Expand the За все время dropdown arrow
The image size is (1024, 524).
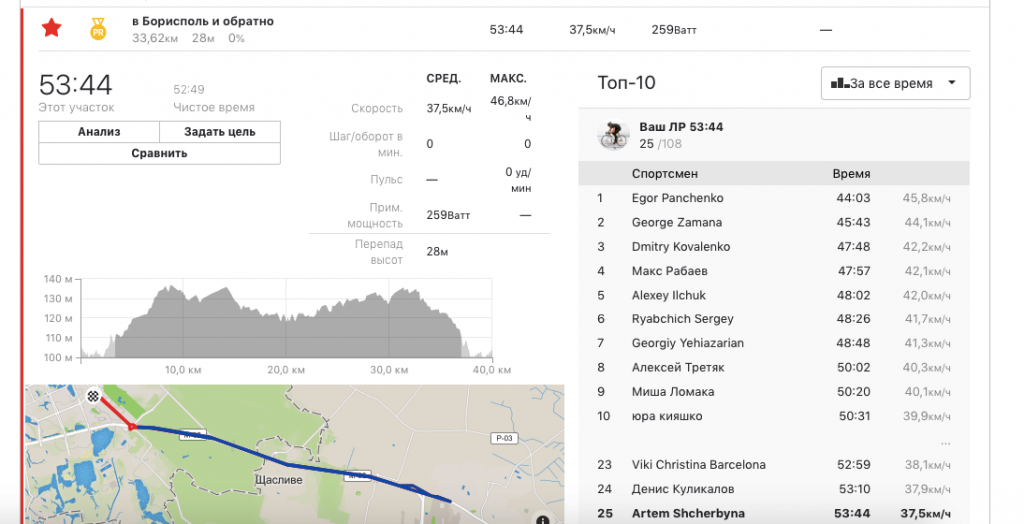coord(951,84)
